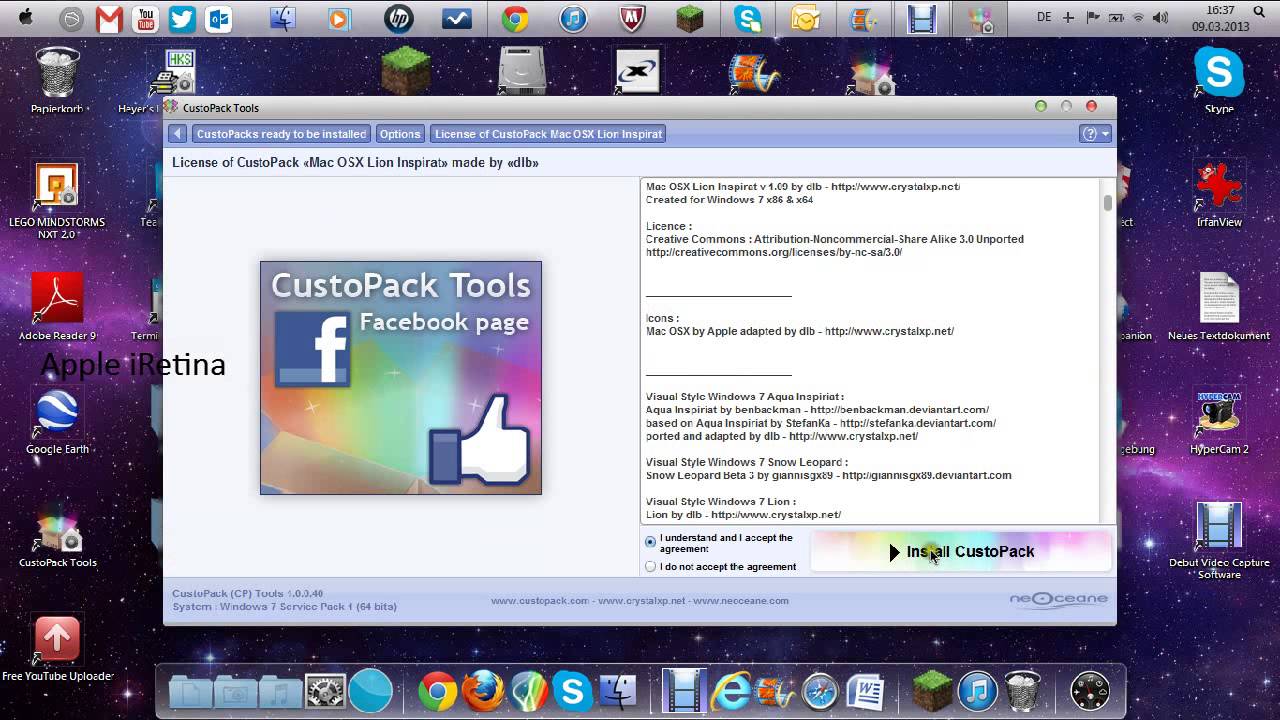Viewport: 1280px width, 720px height.
Task: Open CustoPack Tools desktop shortcut
Action: click(57, 540)
